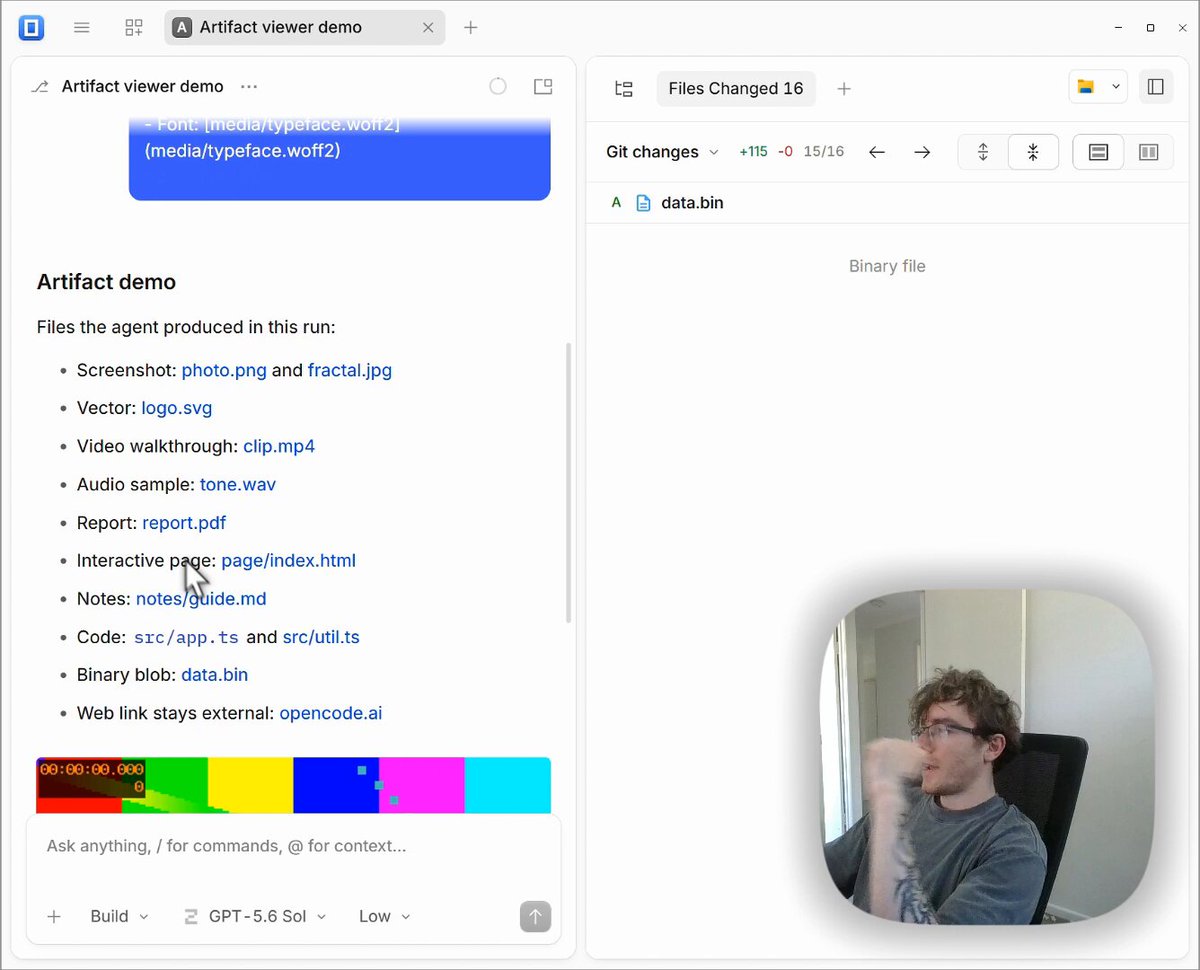Open the Build agent dropdown
Viewport: 1200px width, 970px height.
point(119,917)
